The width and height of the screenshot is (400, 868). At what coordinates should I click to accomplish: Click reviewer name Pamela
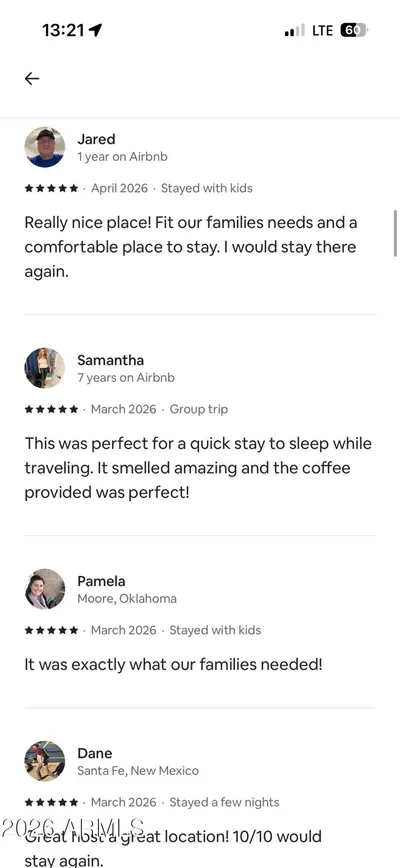[101, 581]
